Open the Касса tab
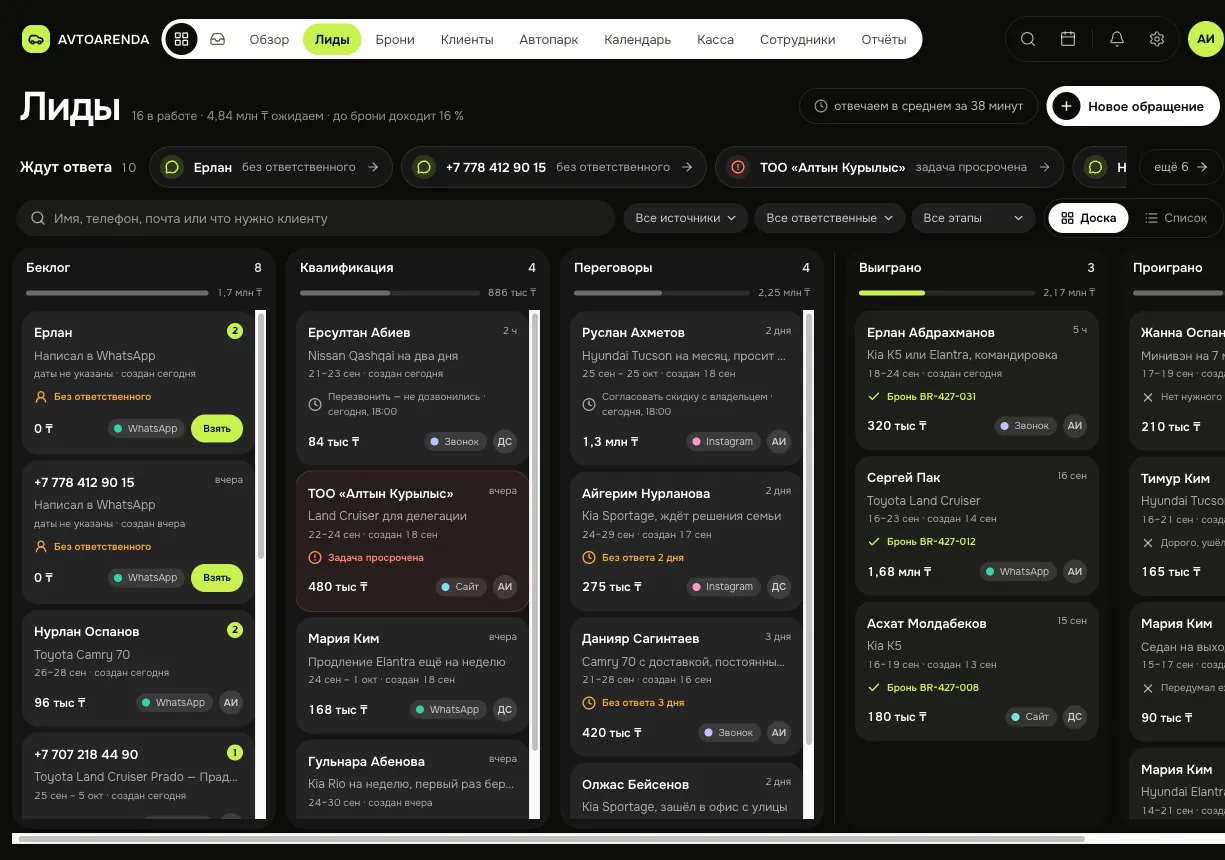 (715, 40)
